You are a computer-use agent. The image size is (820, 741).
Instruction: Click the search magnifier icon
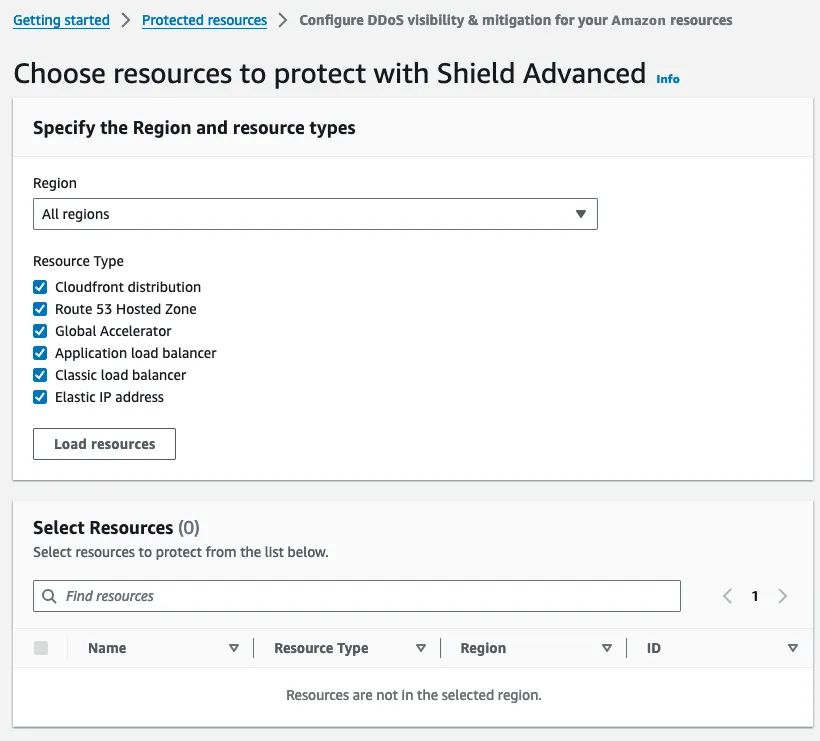point(49,596)
